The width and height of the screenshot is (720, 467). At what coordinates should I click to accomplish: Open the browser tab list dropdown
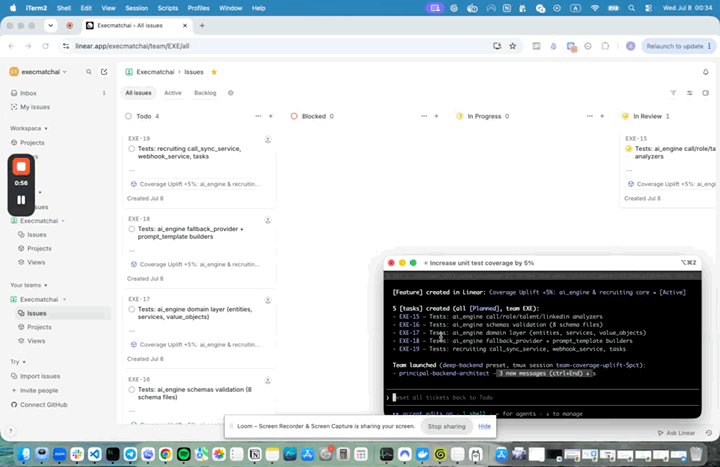click(x=51, y=26)
